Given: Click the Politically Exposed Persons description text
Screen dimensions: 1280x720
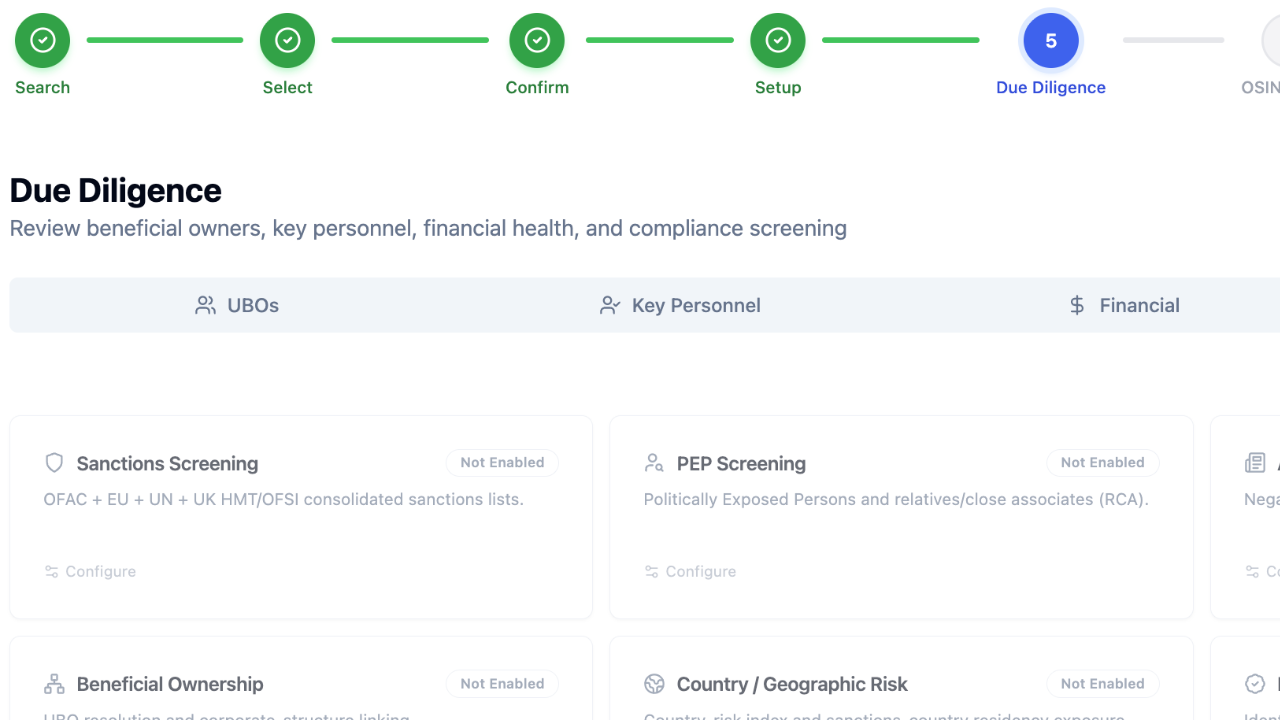Looking at the screenshot, I should [896, 499].
